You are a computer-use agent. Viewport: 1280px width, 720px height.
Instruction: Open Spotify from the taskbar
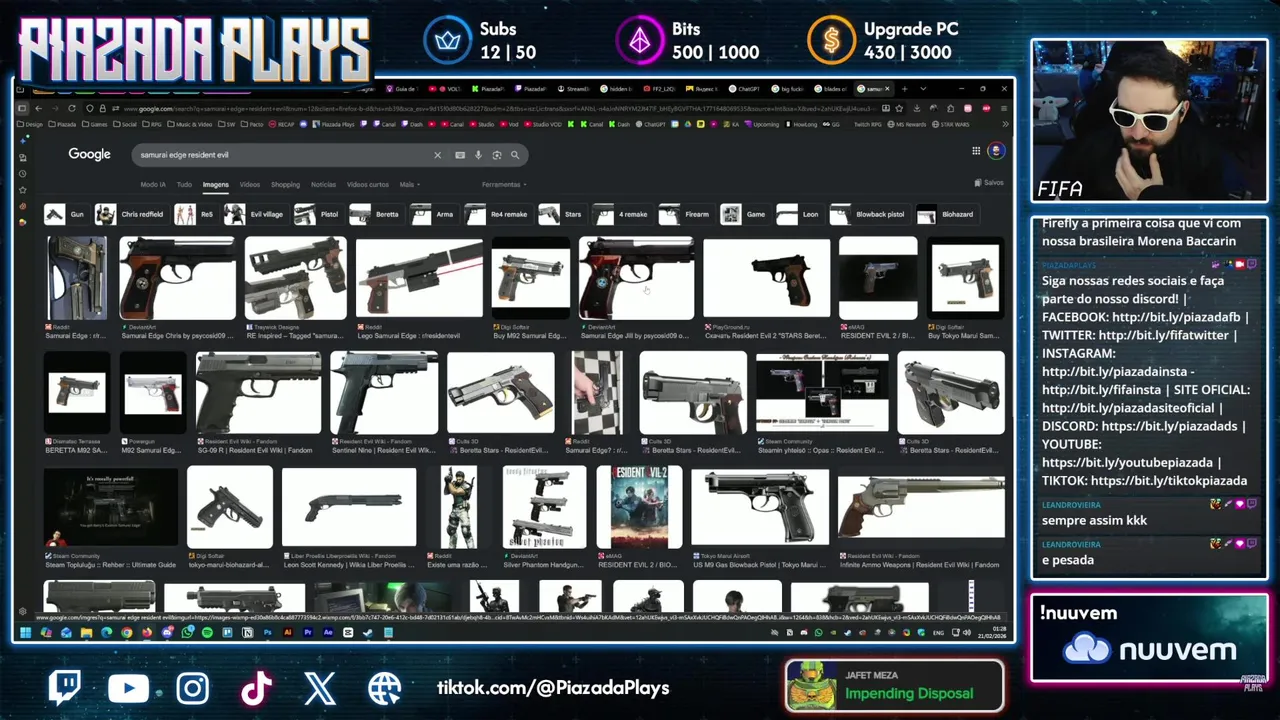(x=208, y=633)
